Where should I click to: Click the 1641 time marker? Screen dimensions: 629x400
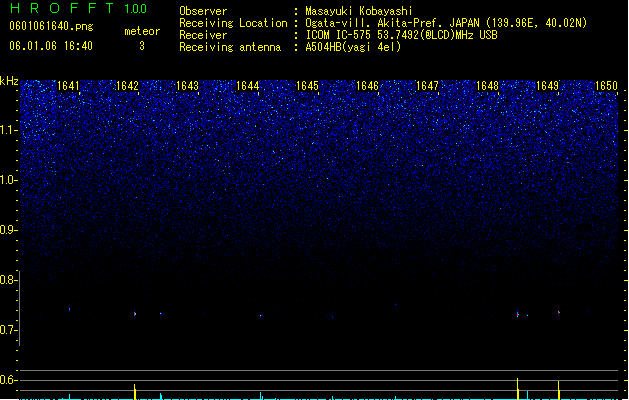(x=68, y=86)
